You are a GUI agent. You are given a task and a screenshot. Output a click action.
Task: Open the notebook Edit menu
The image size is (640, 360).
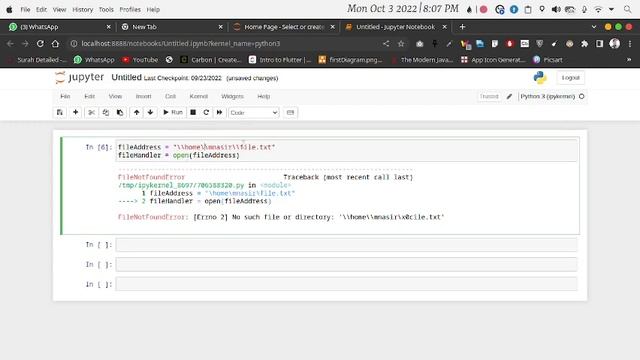tap(89, 96)
